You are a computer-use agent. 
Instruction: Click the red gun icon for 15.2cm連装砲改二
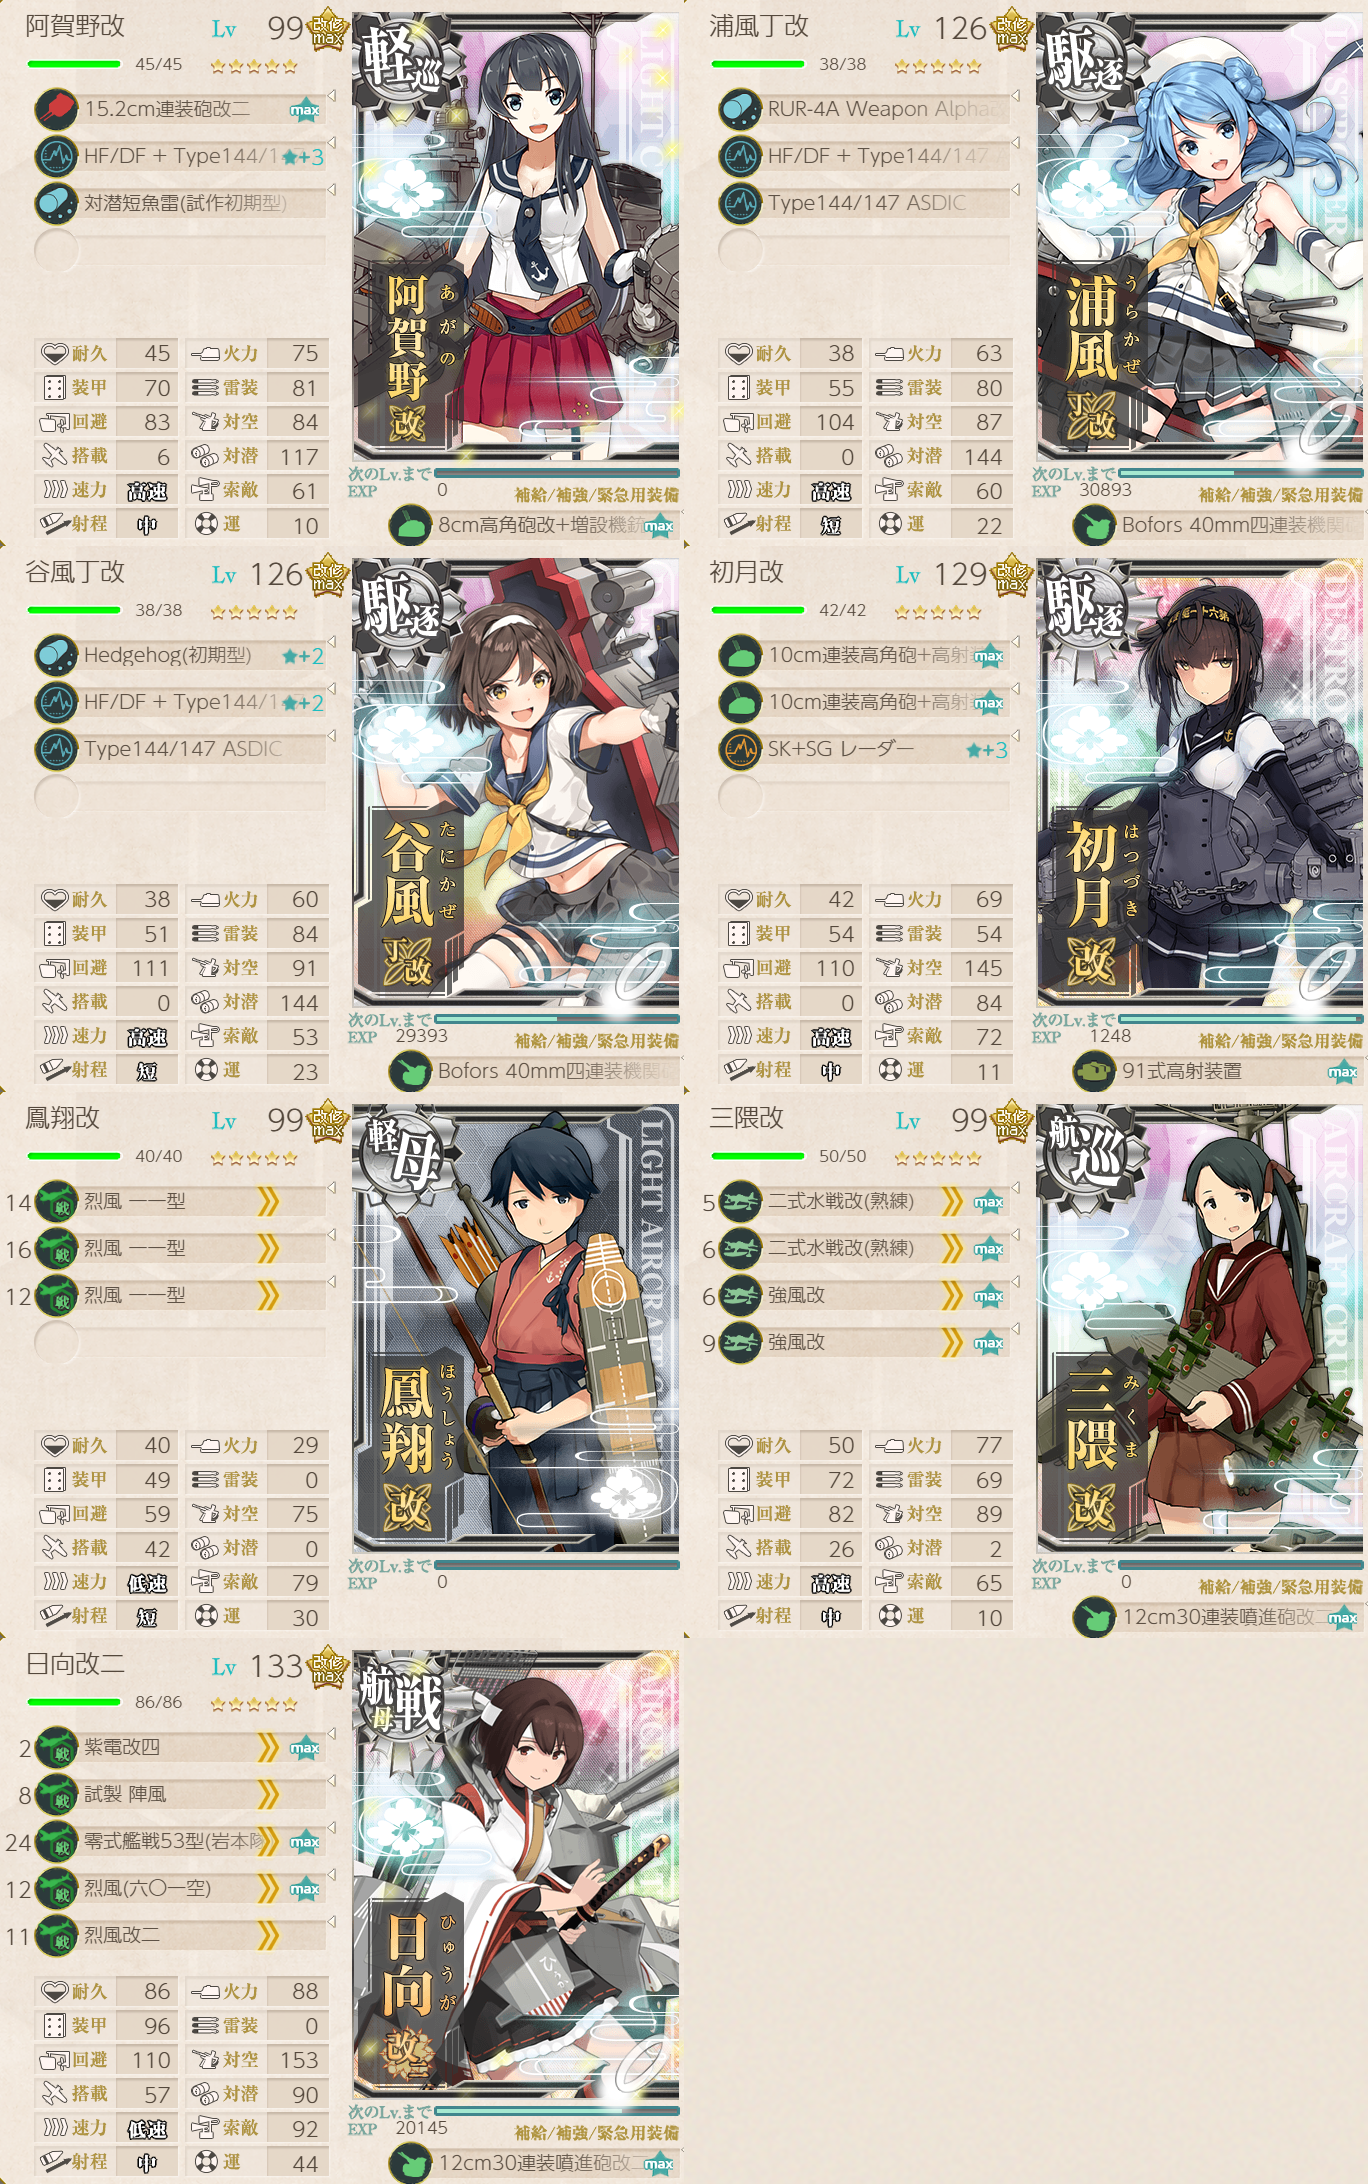(56, 109)
